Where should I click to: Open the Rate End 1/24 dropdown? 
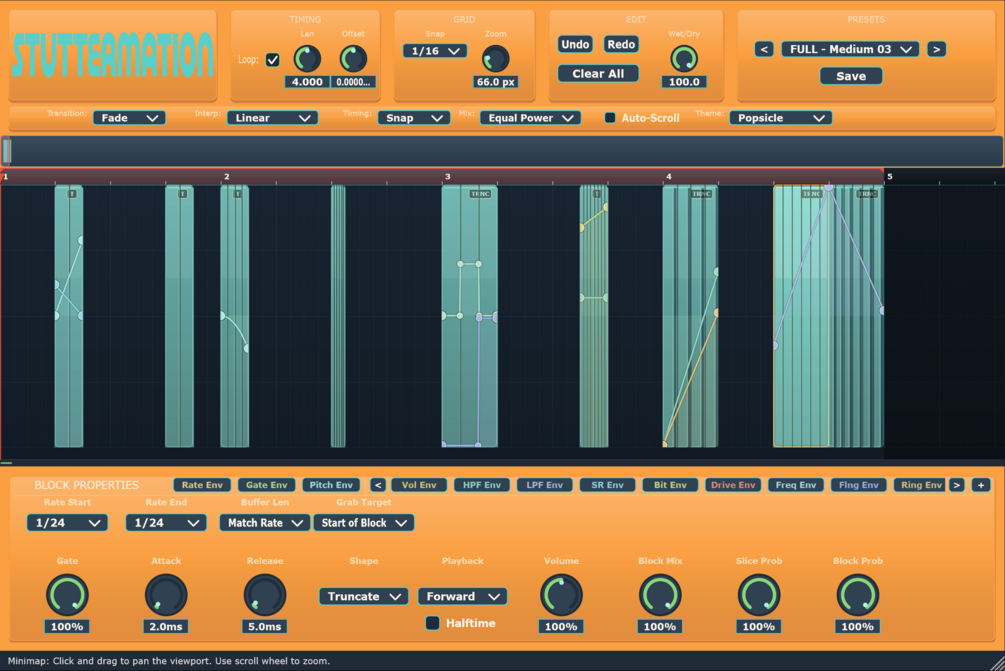tap(166, 523)
